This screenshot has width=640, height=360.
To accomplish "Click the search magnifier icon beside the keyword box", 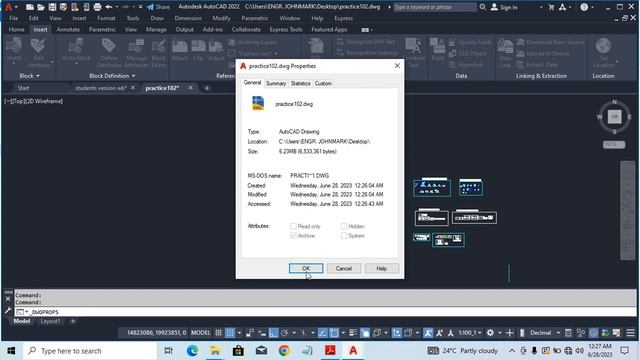I will (482, 7).
